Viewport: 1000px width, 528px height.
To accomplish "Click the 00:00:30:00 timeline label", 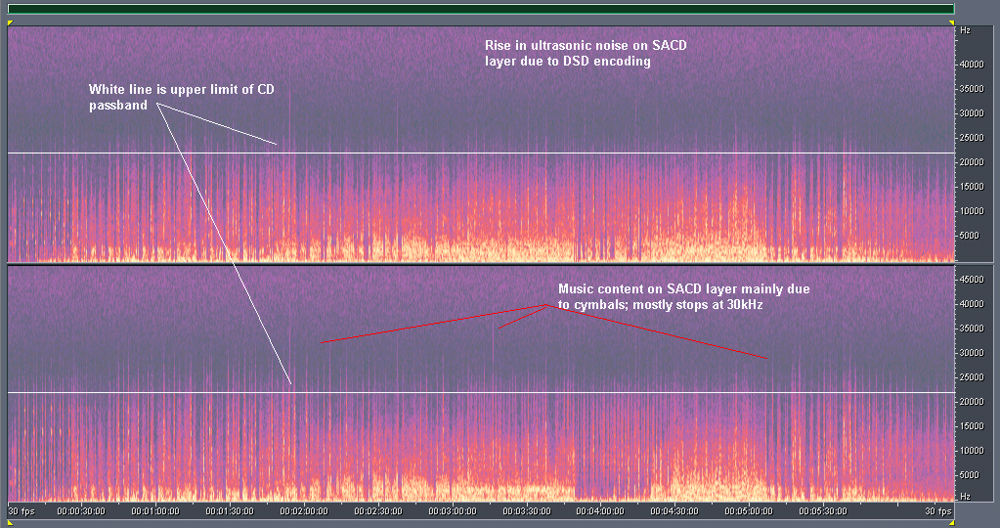I will (80, 511).
